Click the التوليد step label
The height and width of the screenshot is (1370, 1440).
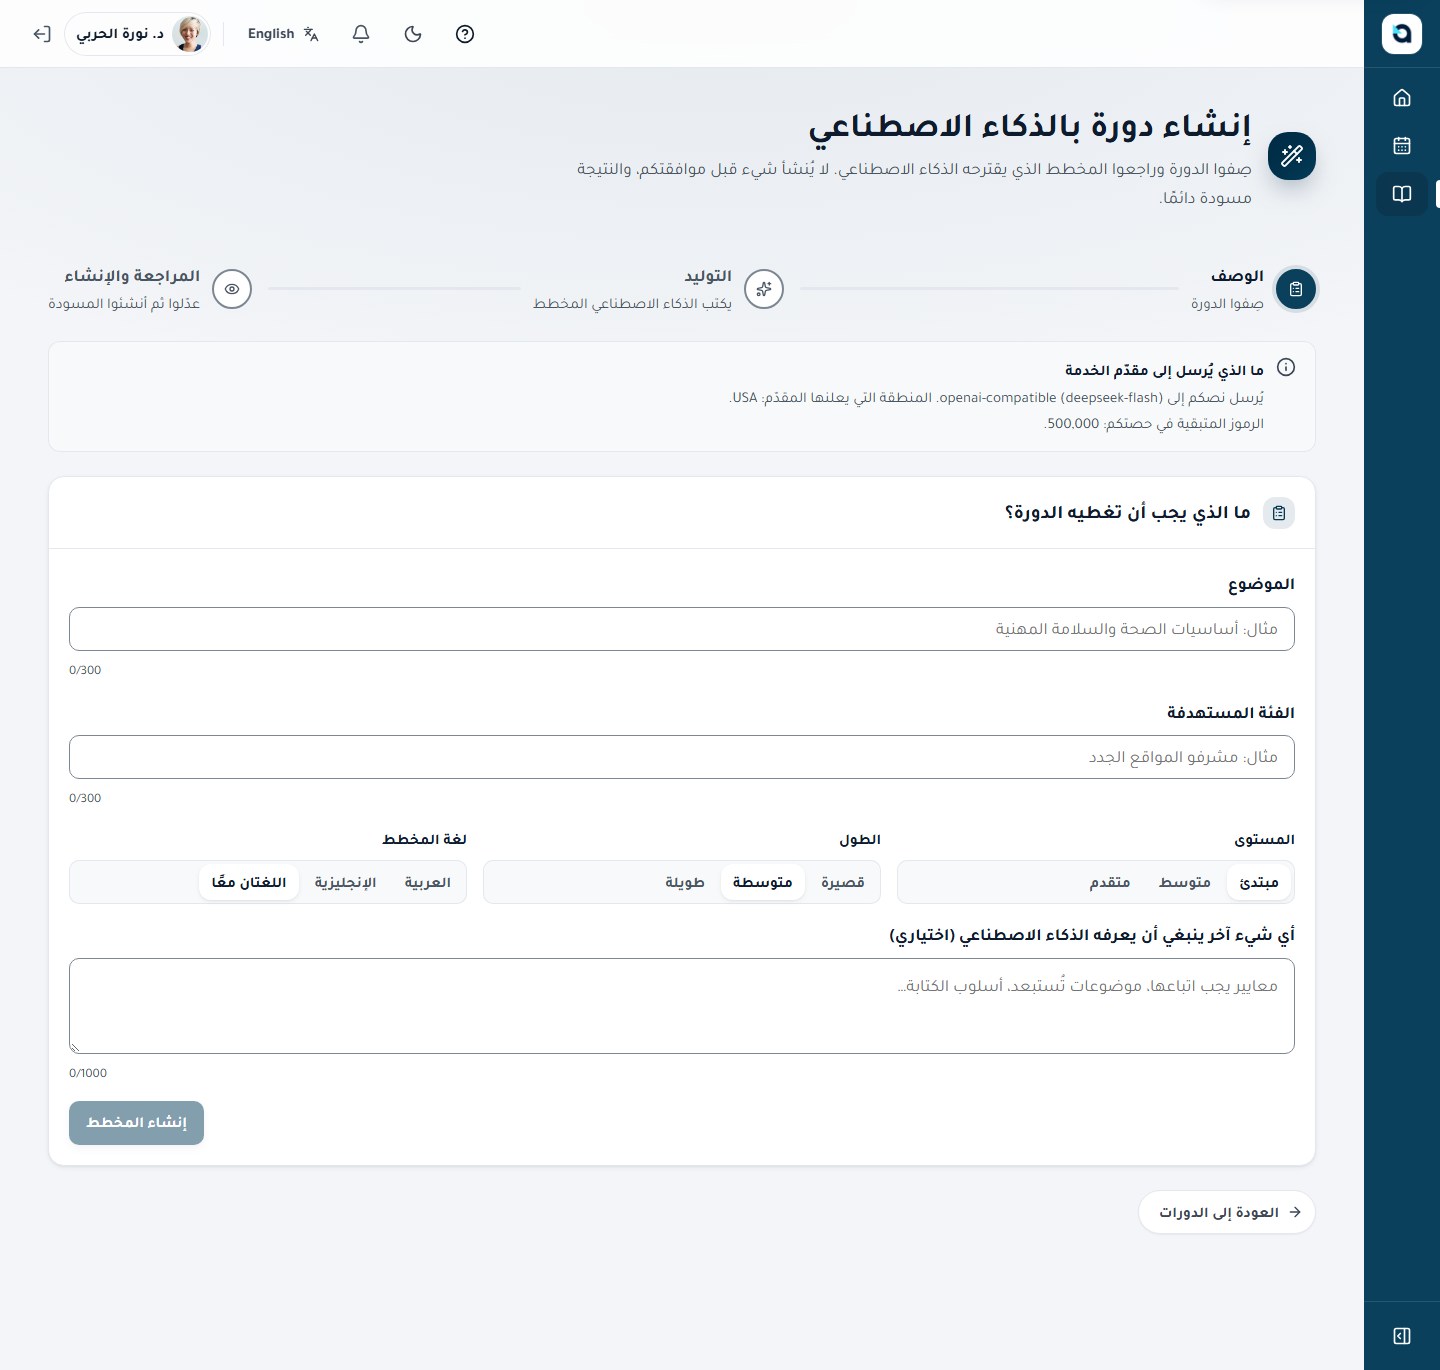(708, 276)
